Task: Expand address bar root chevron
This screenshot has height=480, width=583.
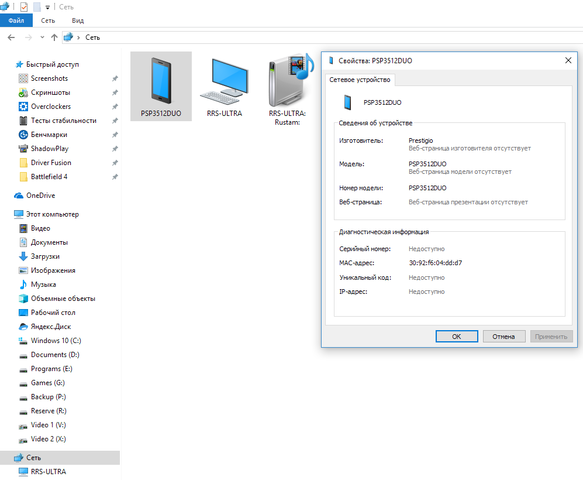Action: (78, 38)
